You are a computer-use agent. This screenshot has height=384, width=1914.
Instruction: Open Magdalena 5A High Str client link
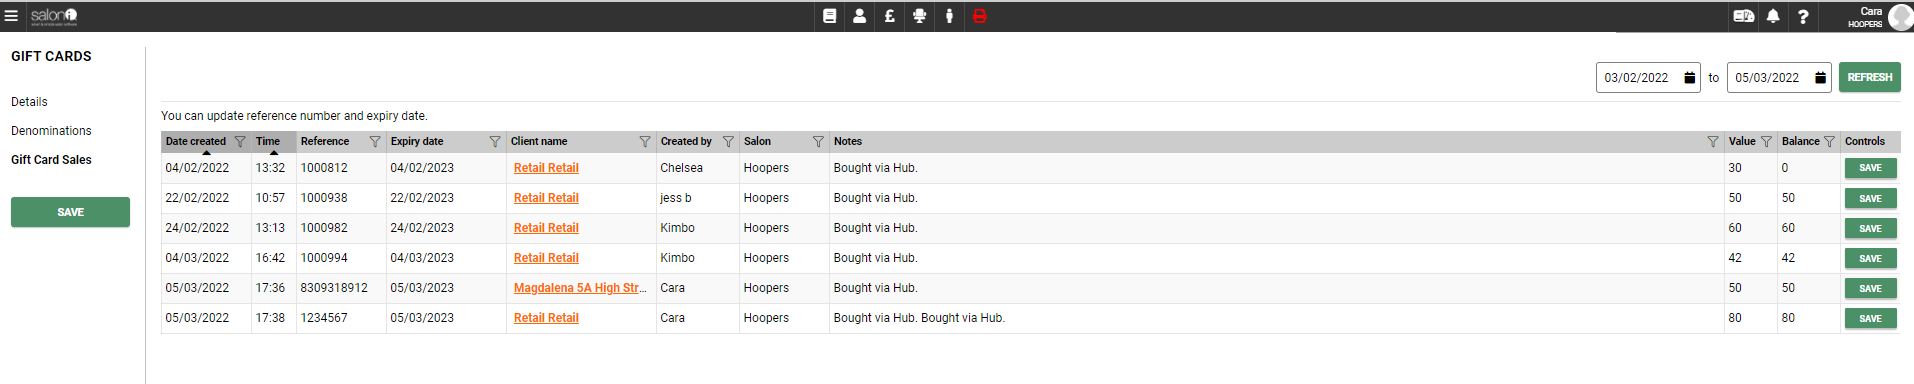click(580, 288)
